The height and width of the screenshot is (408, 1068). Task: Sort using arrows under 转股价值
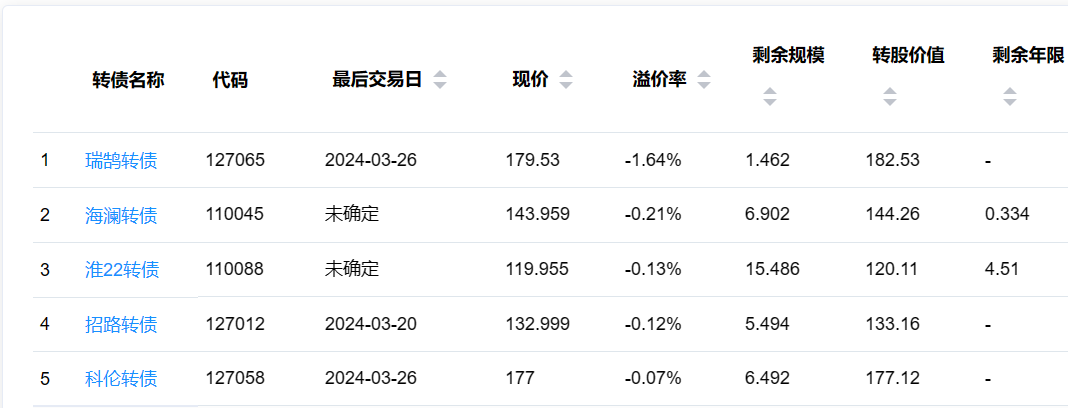click(890, 97)
